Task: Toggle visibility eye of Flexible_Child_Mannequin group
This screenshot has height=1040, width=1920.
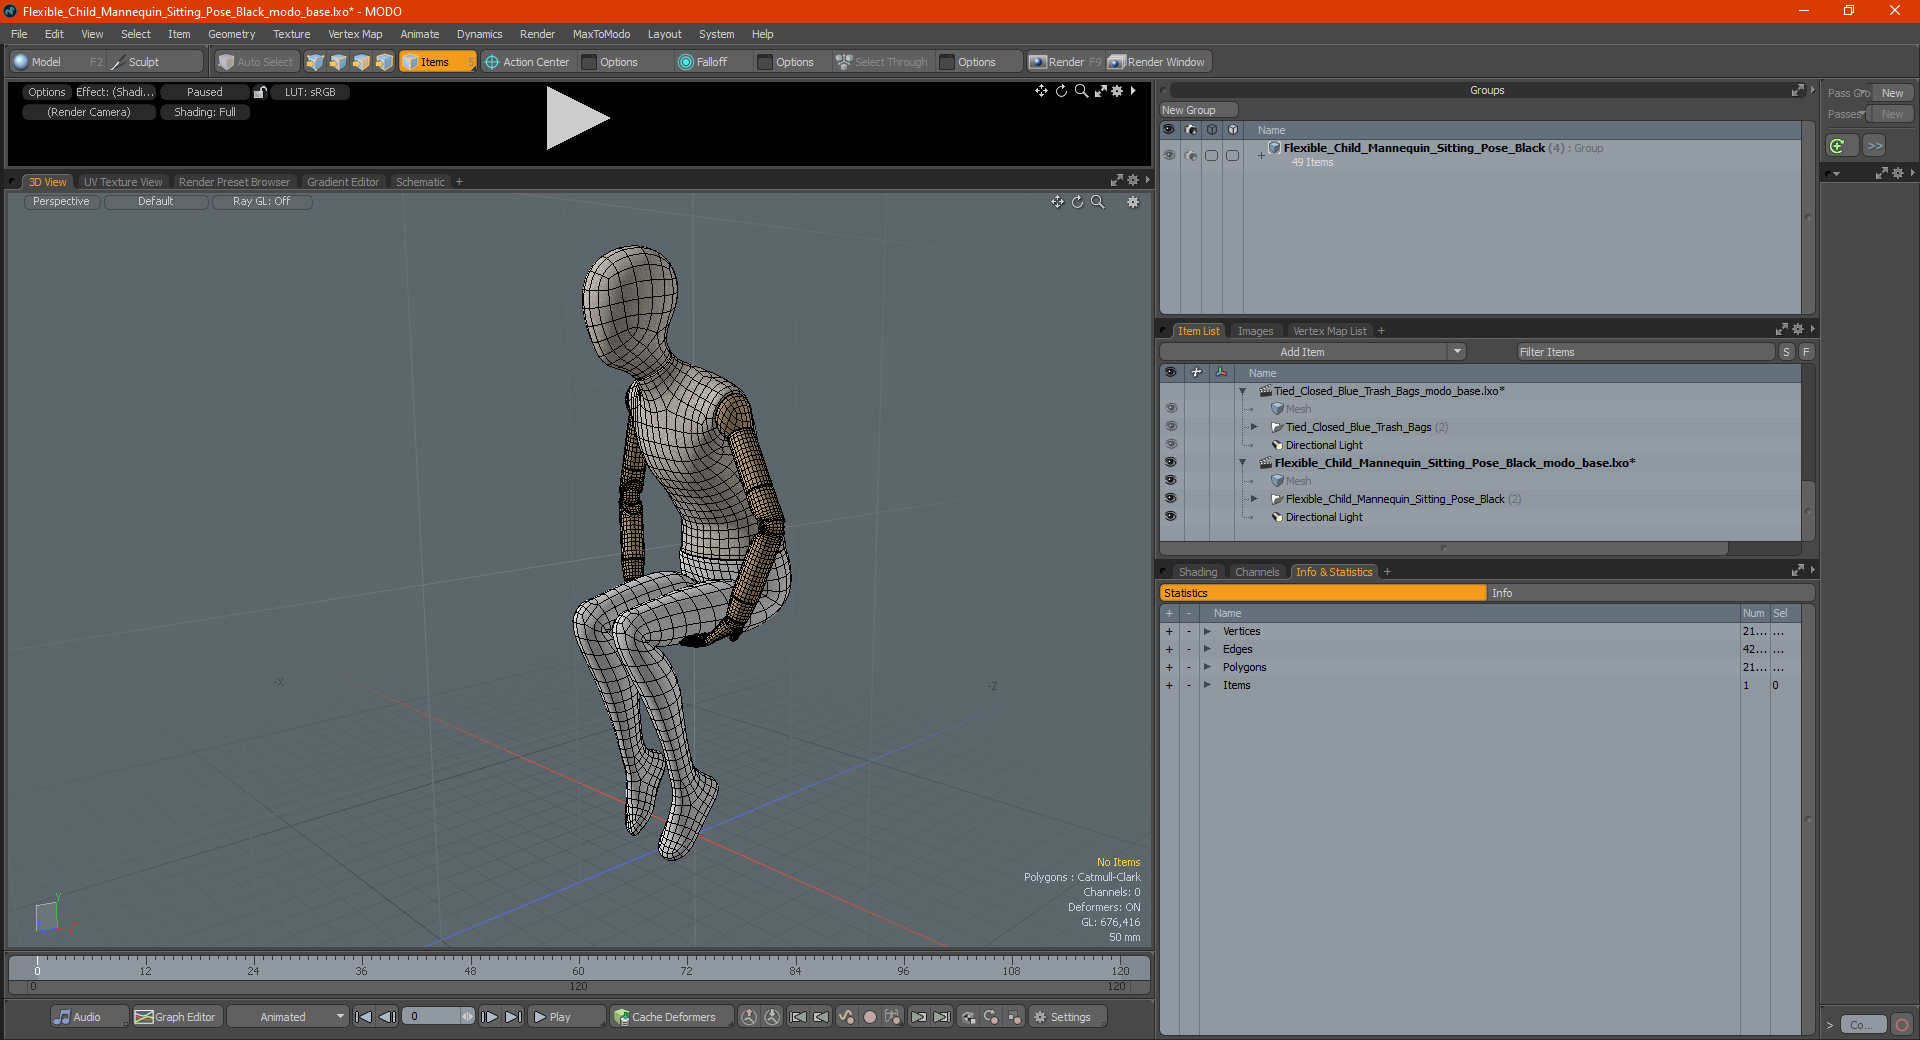Action: (x=1169, y=155)
